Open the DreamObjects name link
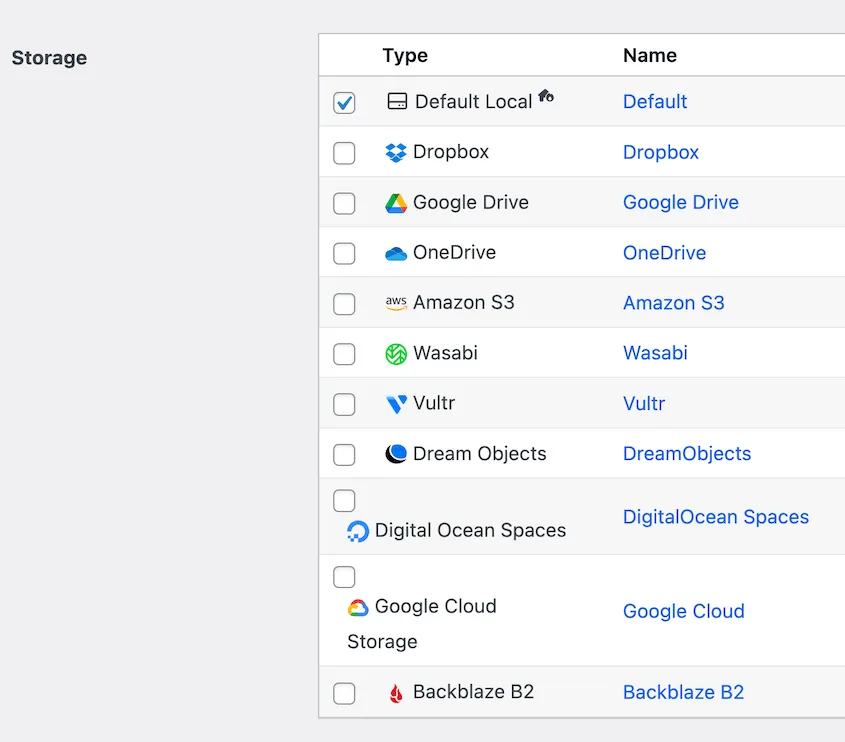 (687, 454)
